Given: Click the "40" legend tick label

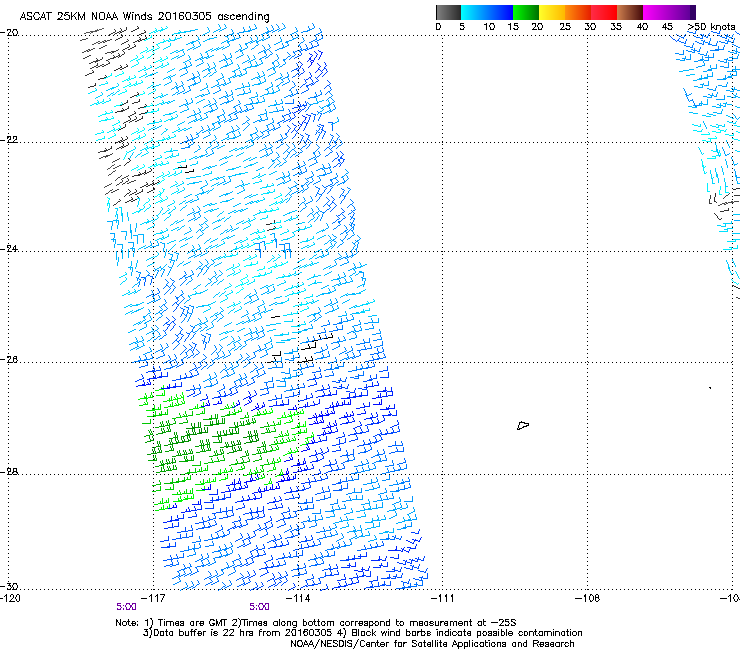Looking at the screenshot, I should (x=642, y=27).
